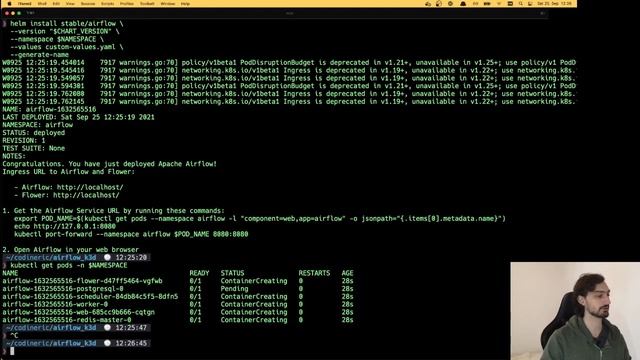Click the yellow minimize window button

(x=13, y=13)
